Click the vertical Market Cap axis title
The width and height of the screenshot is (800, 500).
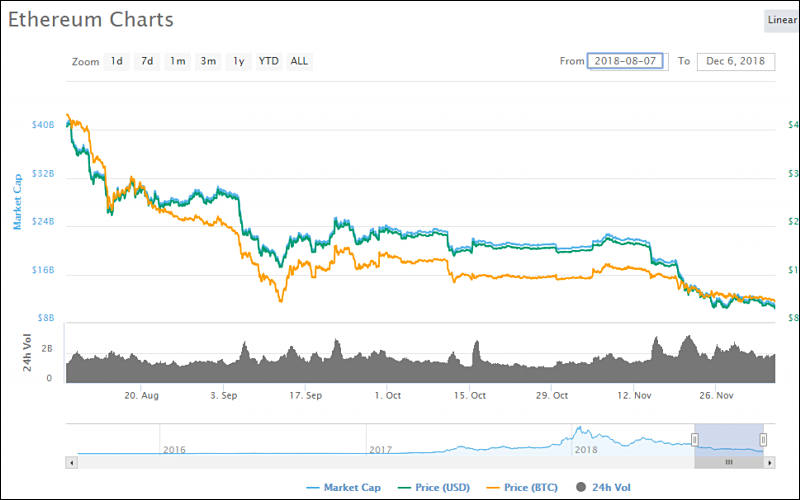pos(17,202)
